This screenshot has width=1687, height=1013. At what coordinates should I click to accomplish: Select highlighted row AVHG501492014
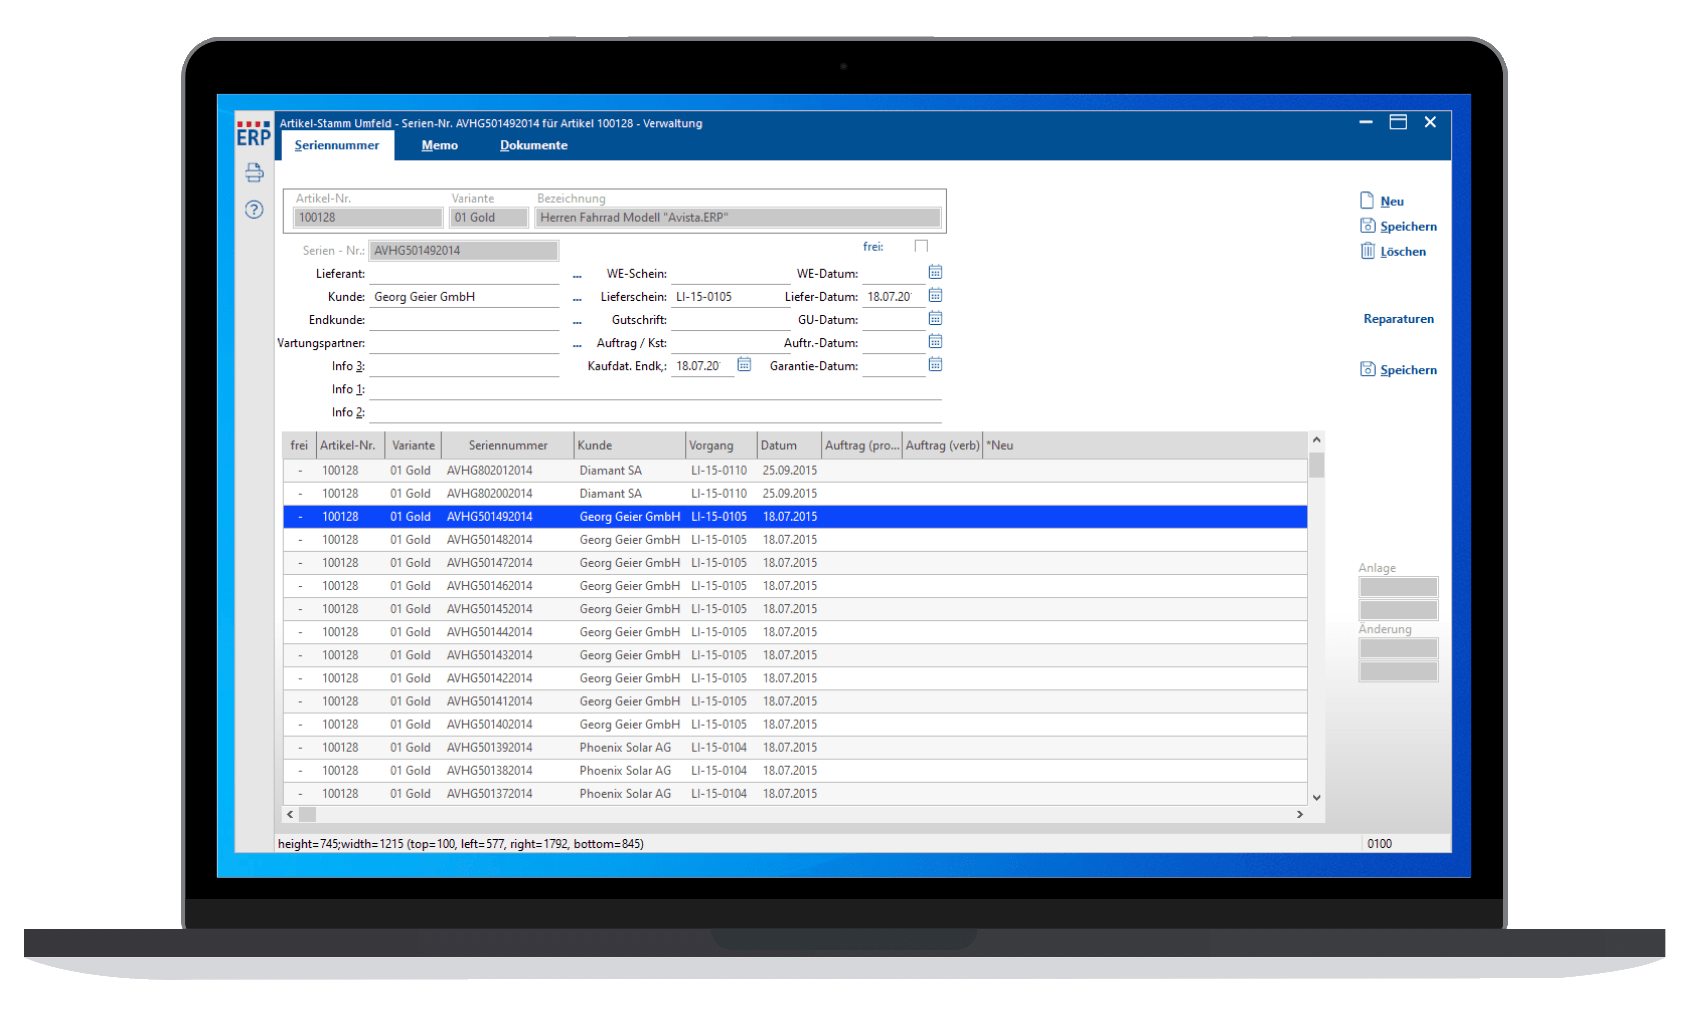click(x=795, y=516)
